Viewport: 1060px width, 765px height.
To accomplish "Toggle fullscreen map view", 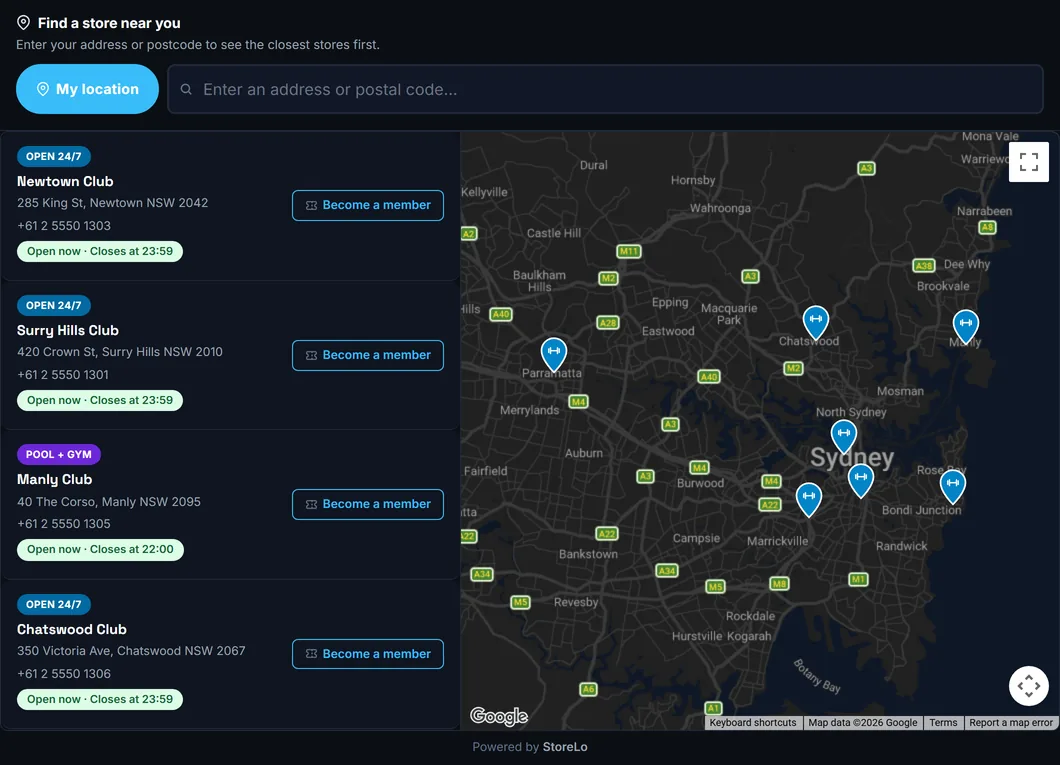I will click(x=1028, y=162).
